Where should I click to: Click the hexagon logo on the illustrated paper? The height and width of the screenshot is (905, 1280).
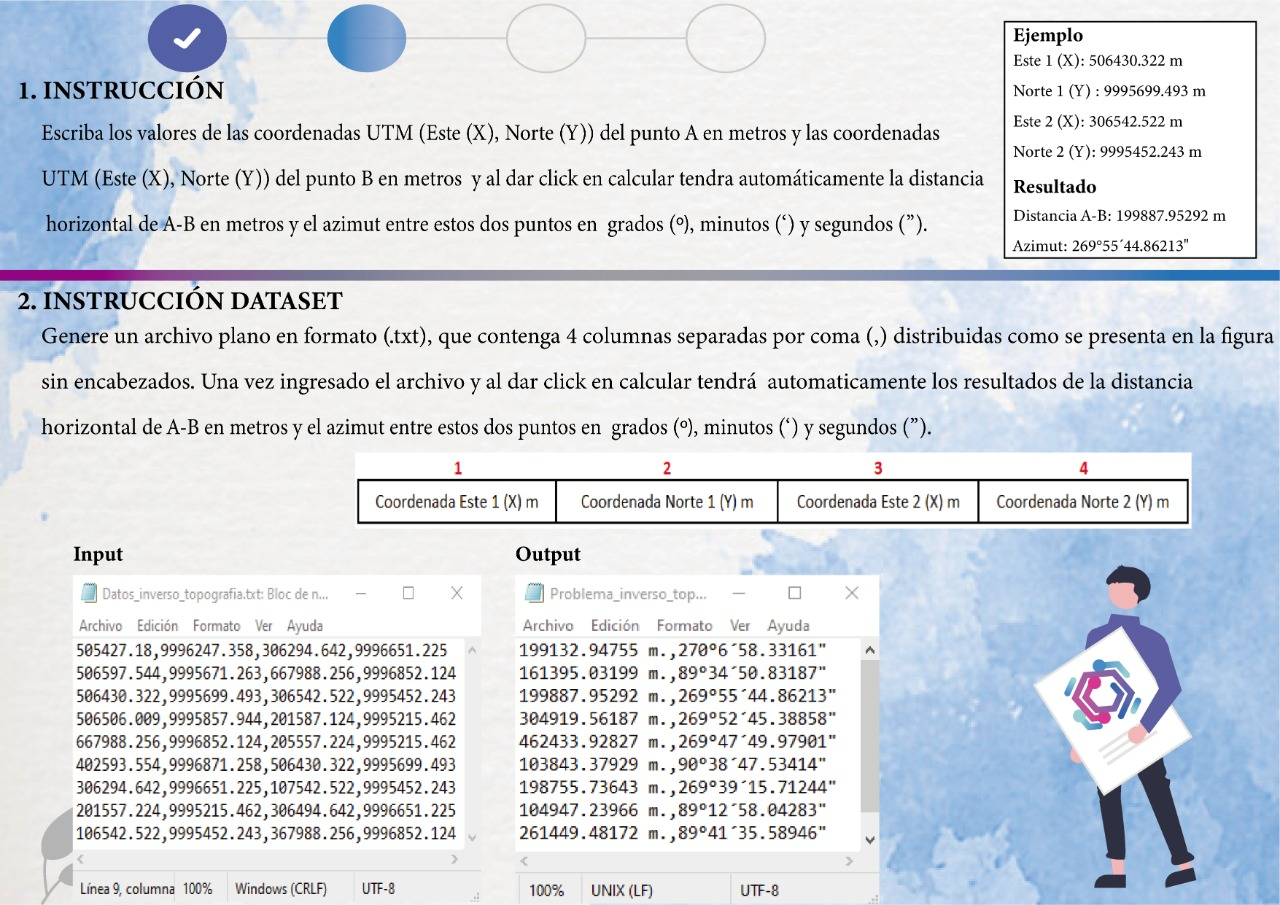[1101, 695]
